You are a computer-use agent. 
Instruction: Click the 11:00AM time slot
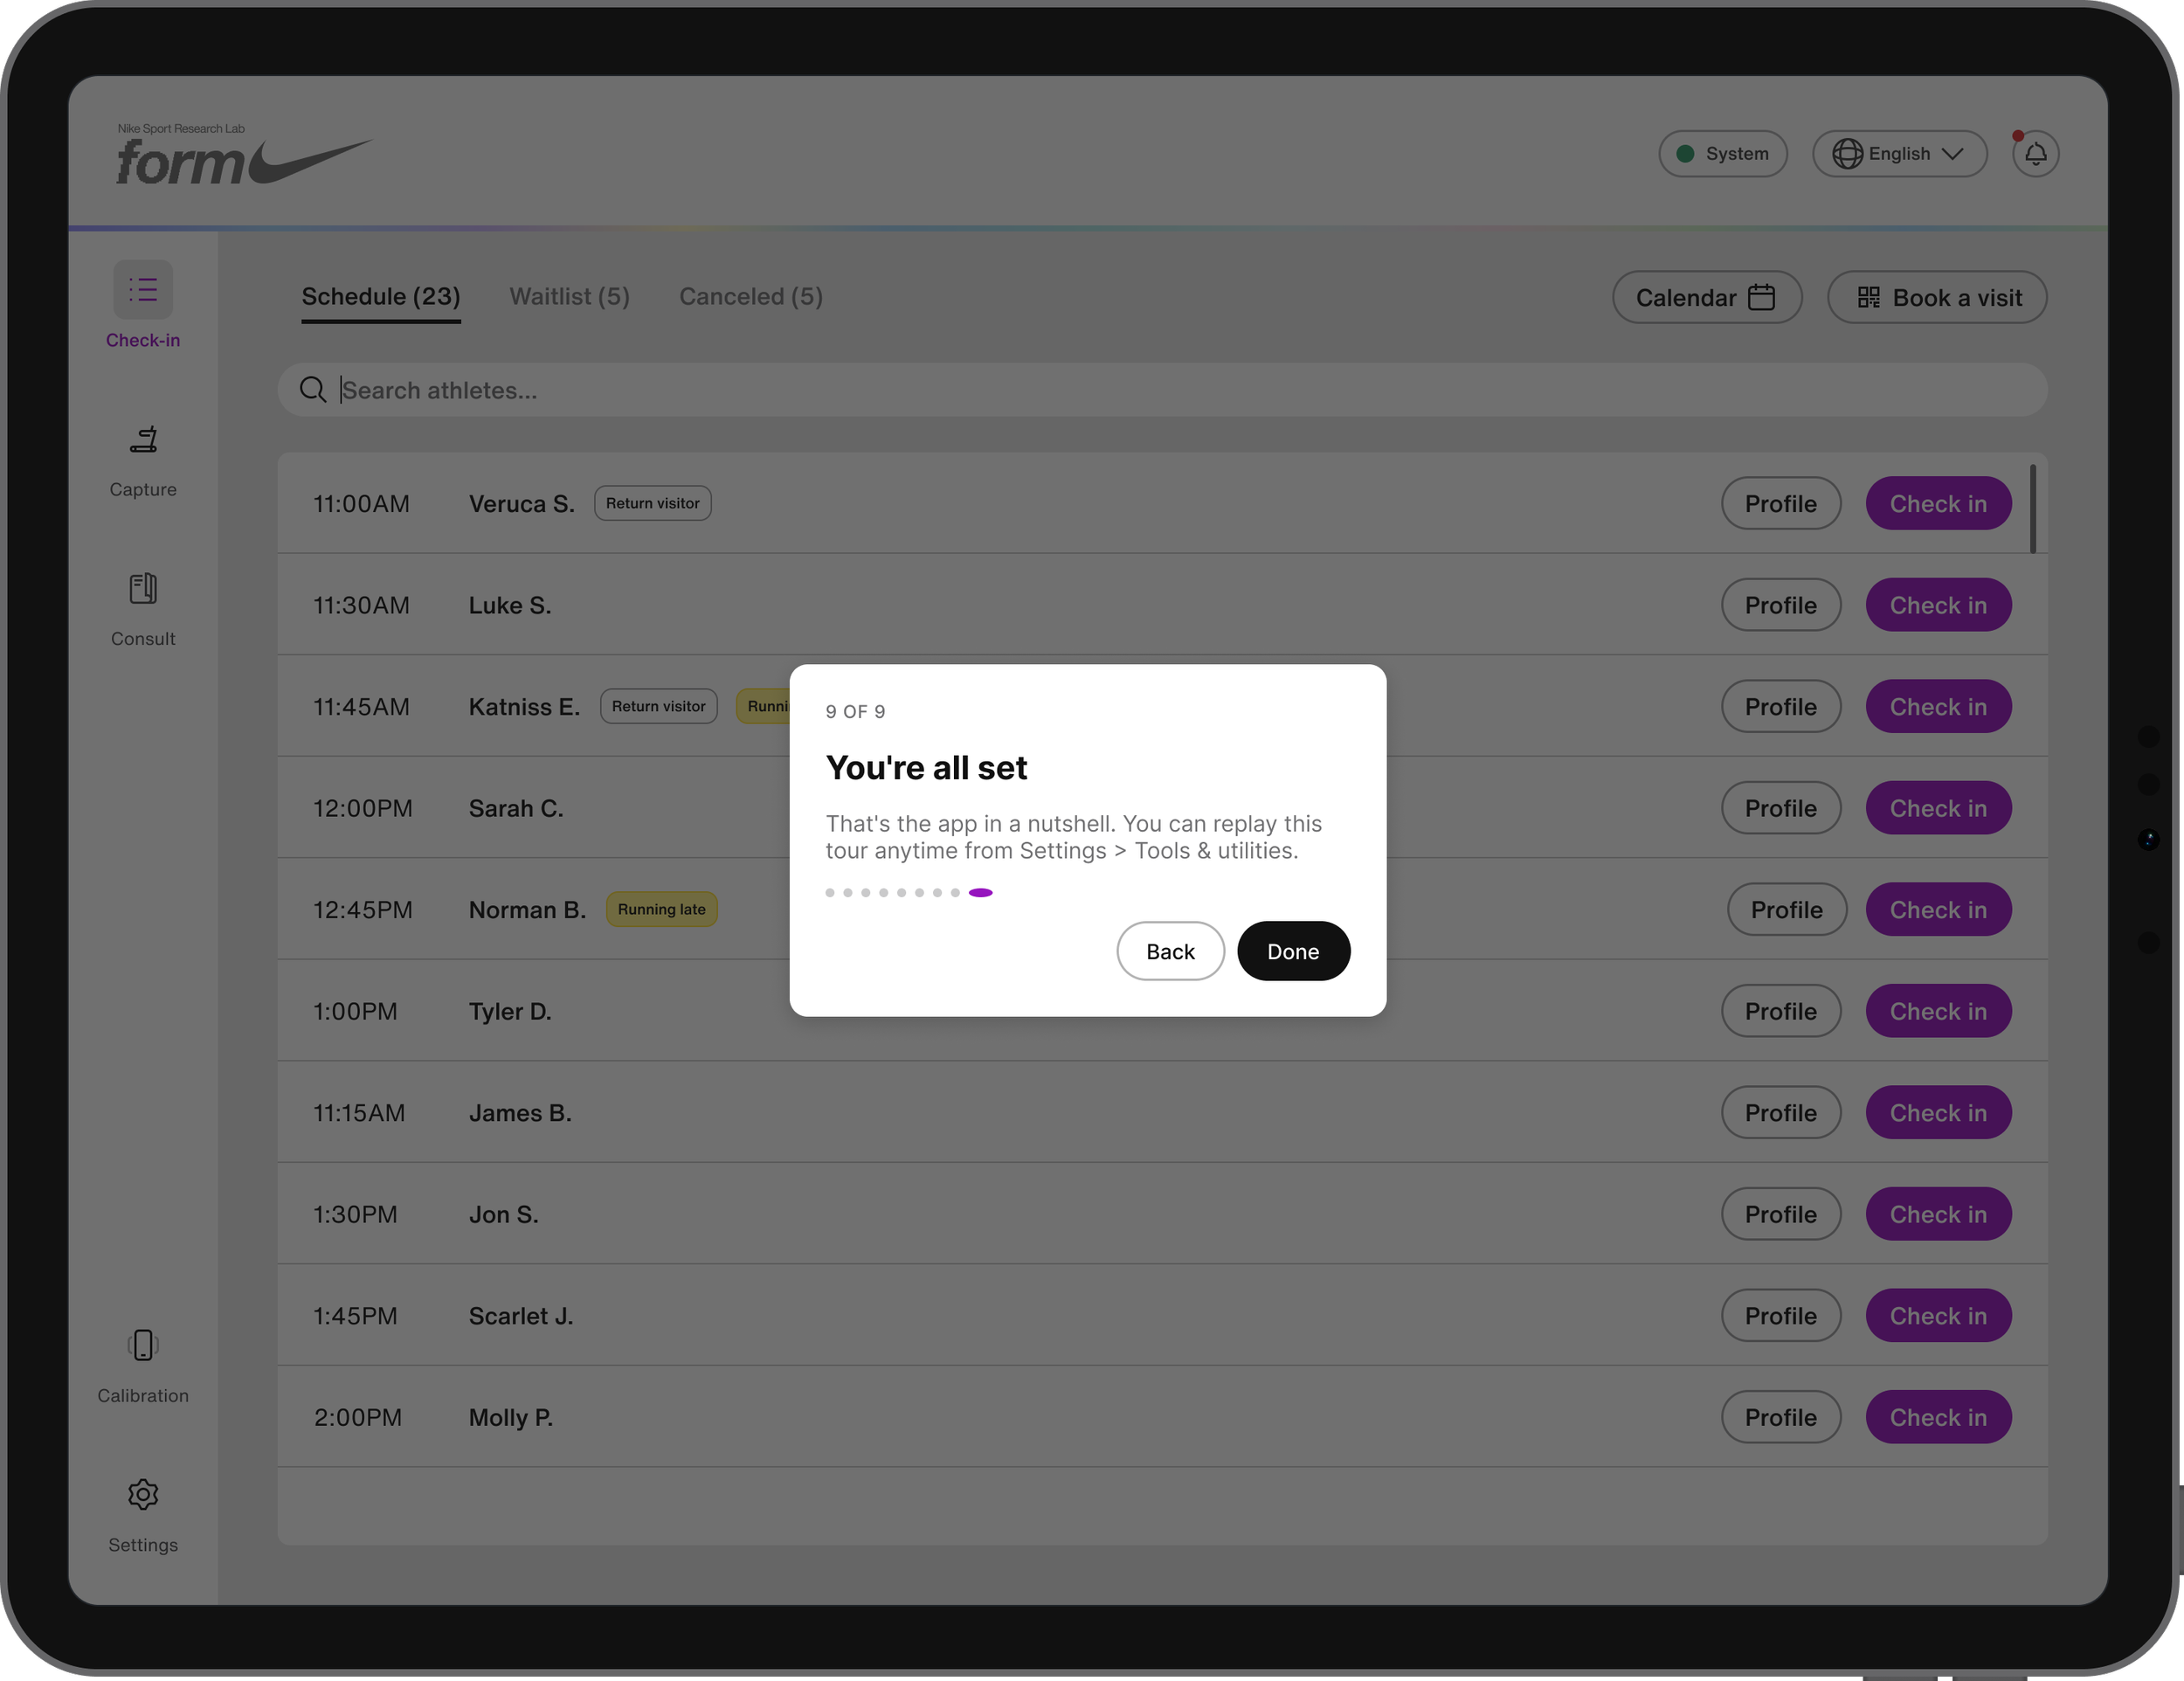tap(361, 503)
